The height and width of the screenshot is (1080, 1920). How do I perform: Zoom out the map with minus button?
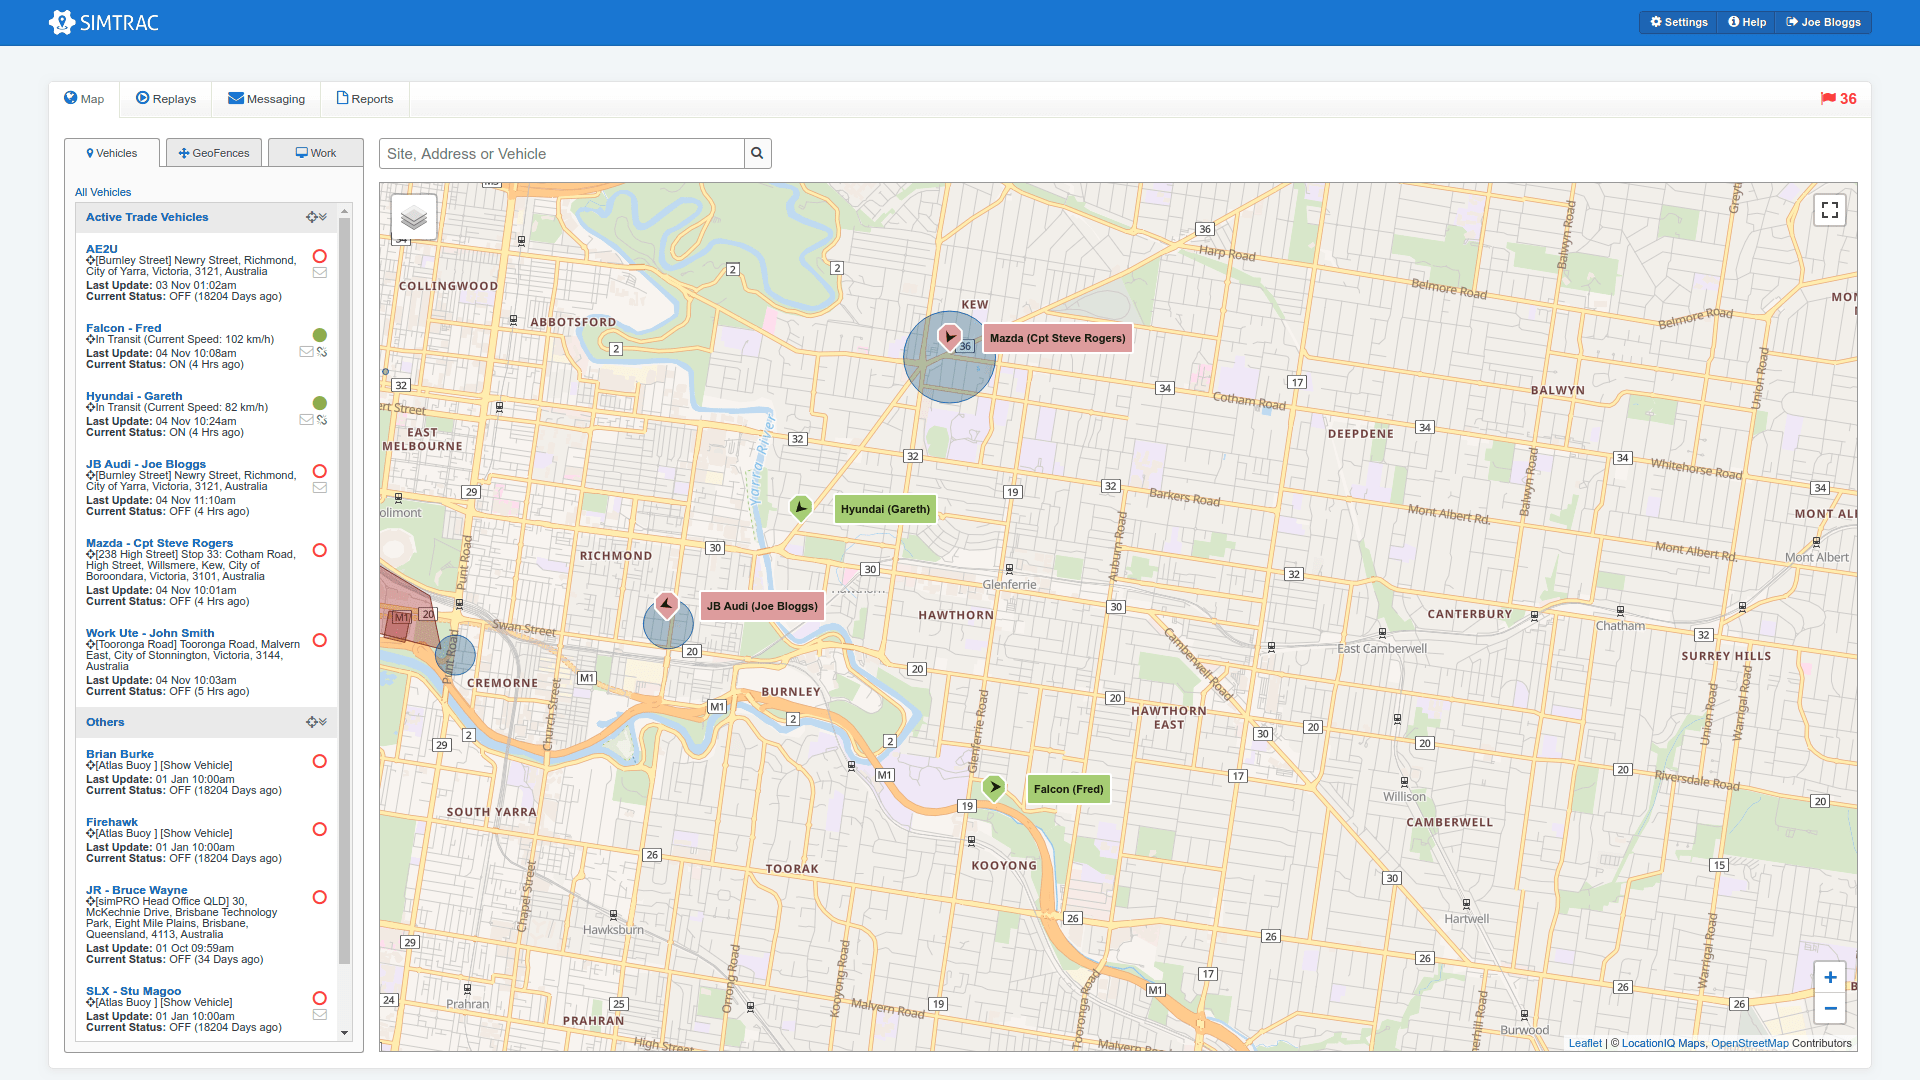[x=1830, y=1008]
